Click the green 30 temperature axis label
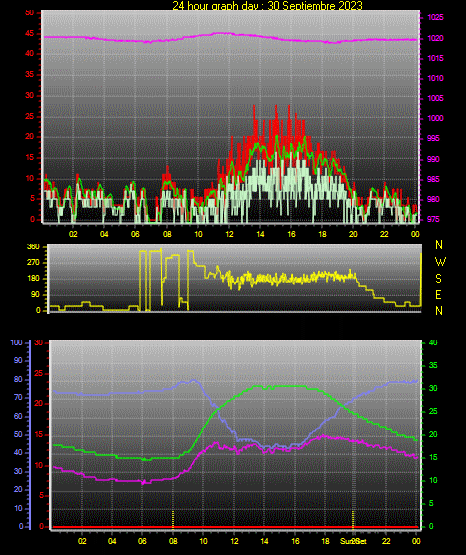 point(433,388)
